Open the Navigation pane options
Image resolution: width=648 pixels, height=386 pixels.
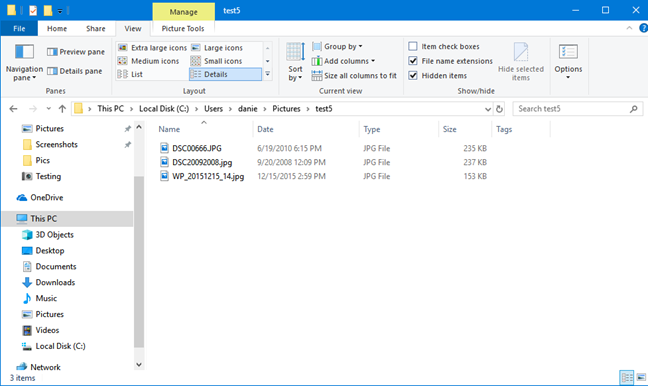[x=24, y=62]
